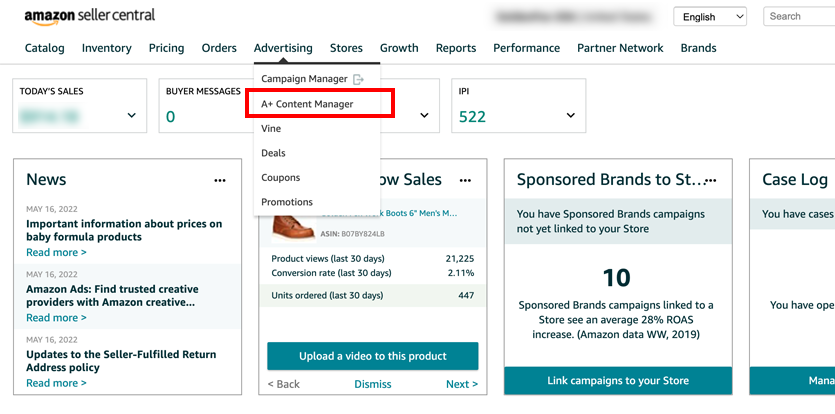Screen dimensions: 835x414
Task: Click the Dismiss link
Action: click(373, 384)
